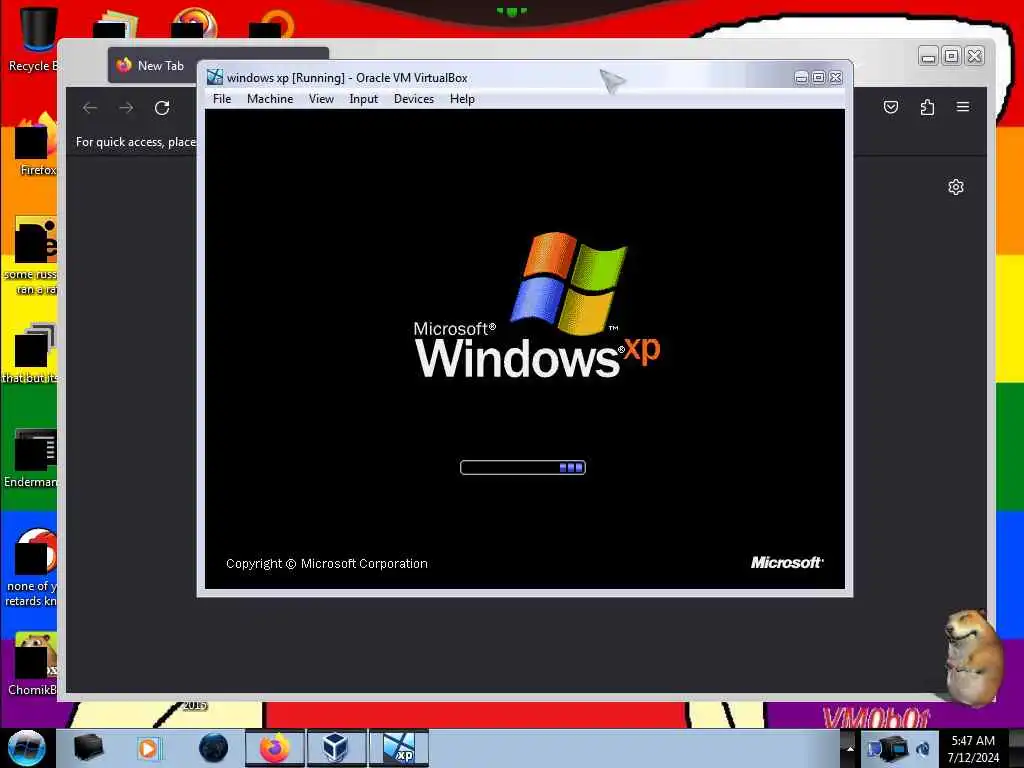Open the 'none of y' desktop icon
The height and width of the screenshot is (768, 1024).
click(x=33, y=568)
